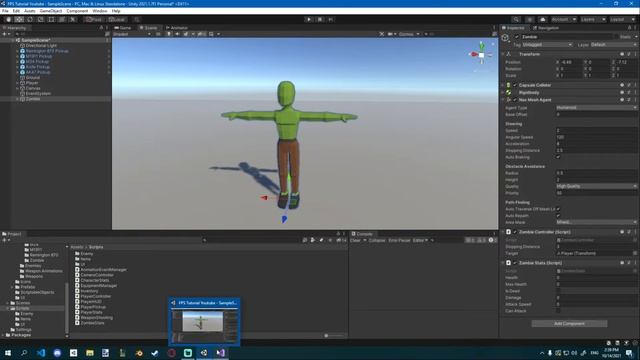Open the Layer dropdown showing Default
The height and width of the screenshot is (360, 640).
[613, 44]
